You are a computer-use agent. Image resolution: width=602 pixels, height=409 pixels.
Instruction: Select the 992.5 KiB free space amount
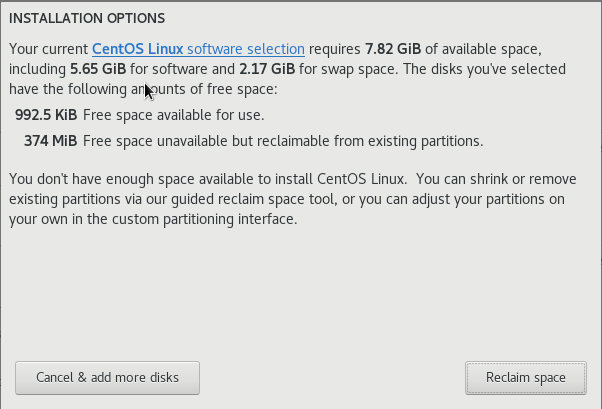(x=46, y=115)
